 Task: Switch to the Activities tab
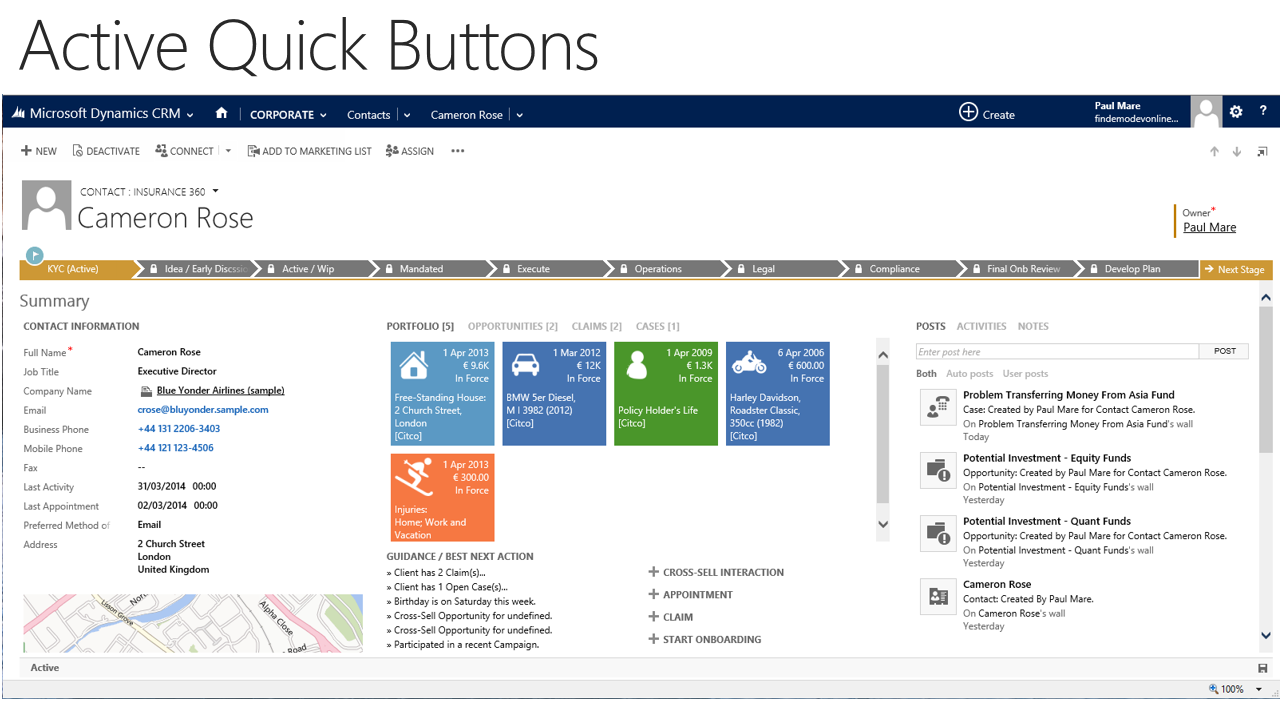point(981,326)
